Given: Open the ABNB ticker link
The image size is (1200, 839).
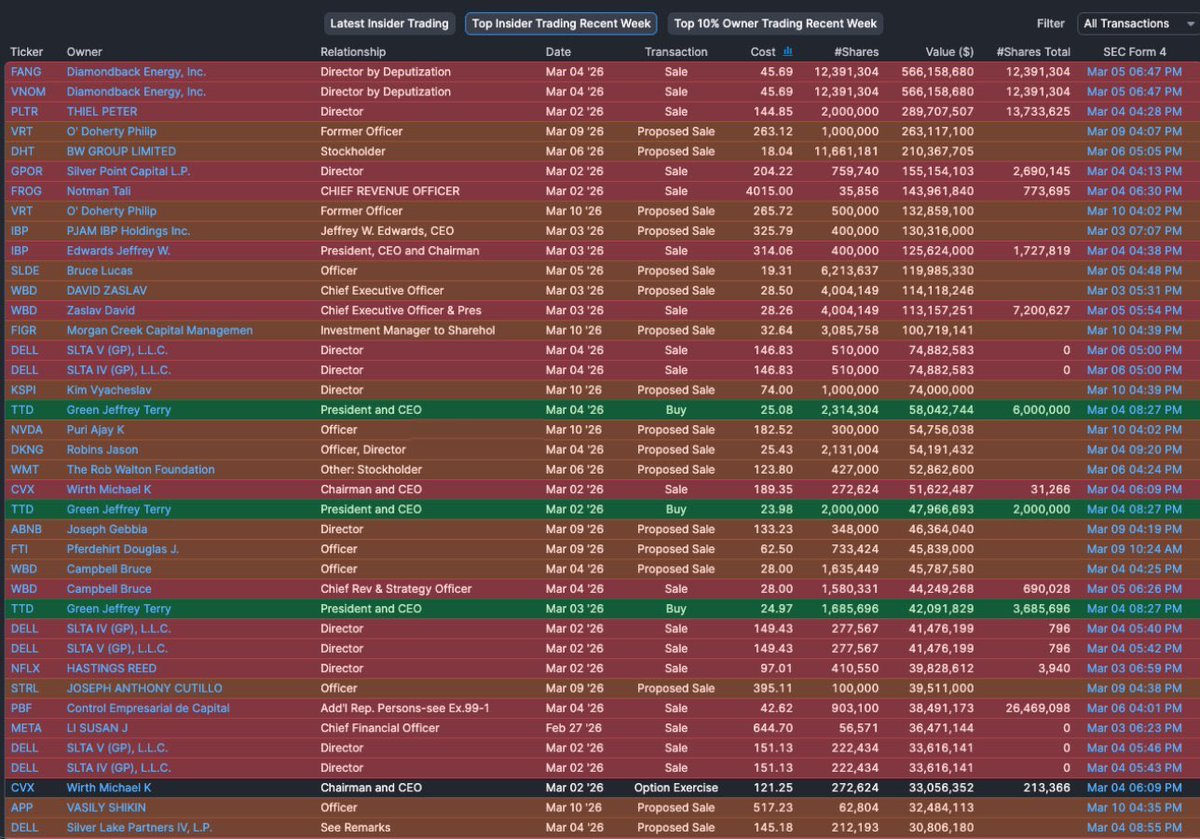Looking at the screenshot, I should [x=26, y=529].
